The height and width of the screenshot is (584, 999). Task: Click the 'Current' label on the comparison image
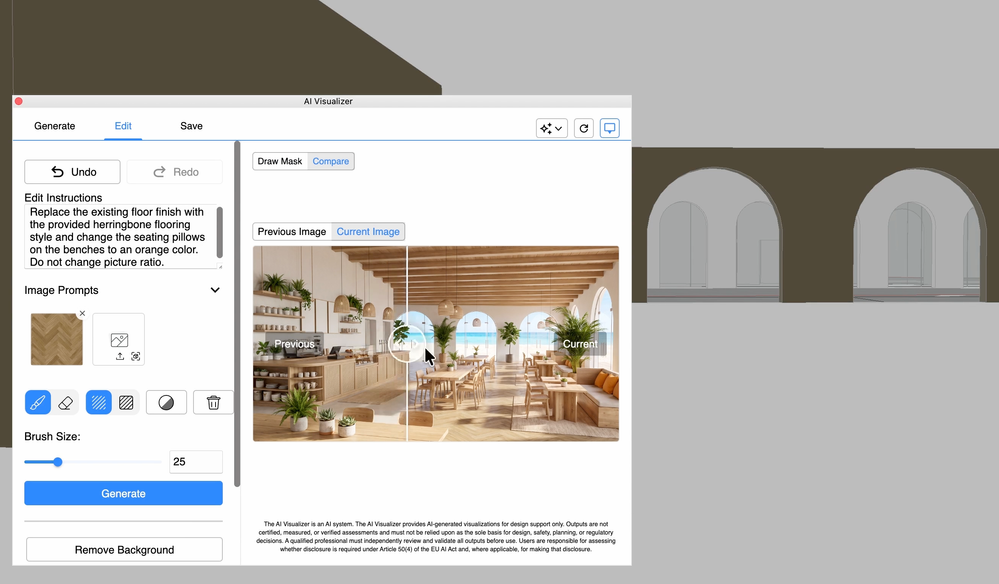(x=580, y=344)
